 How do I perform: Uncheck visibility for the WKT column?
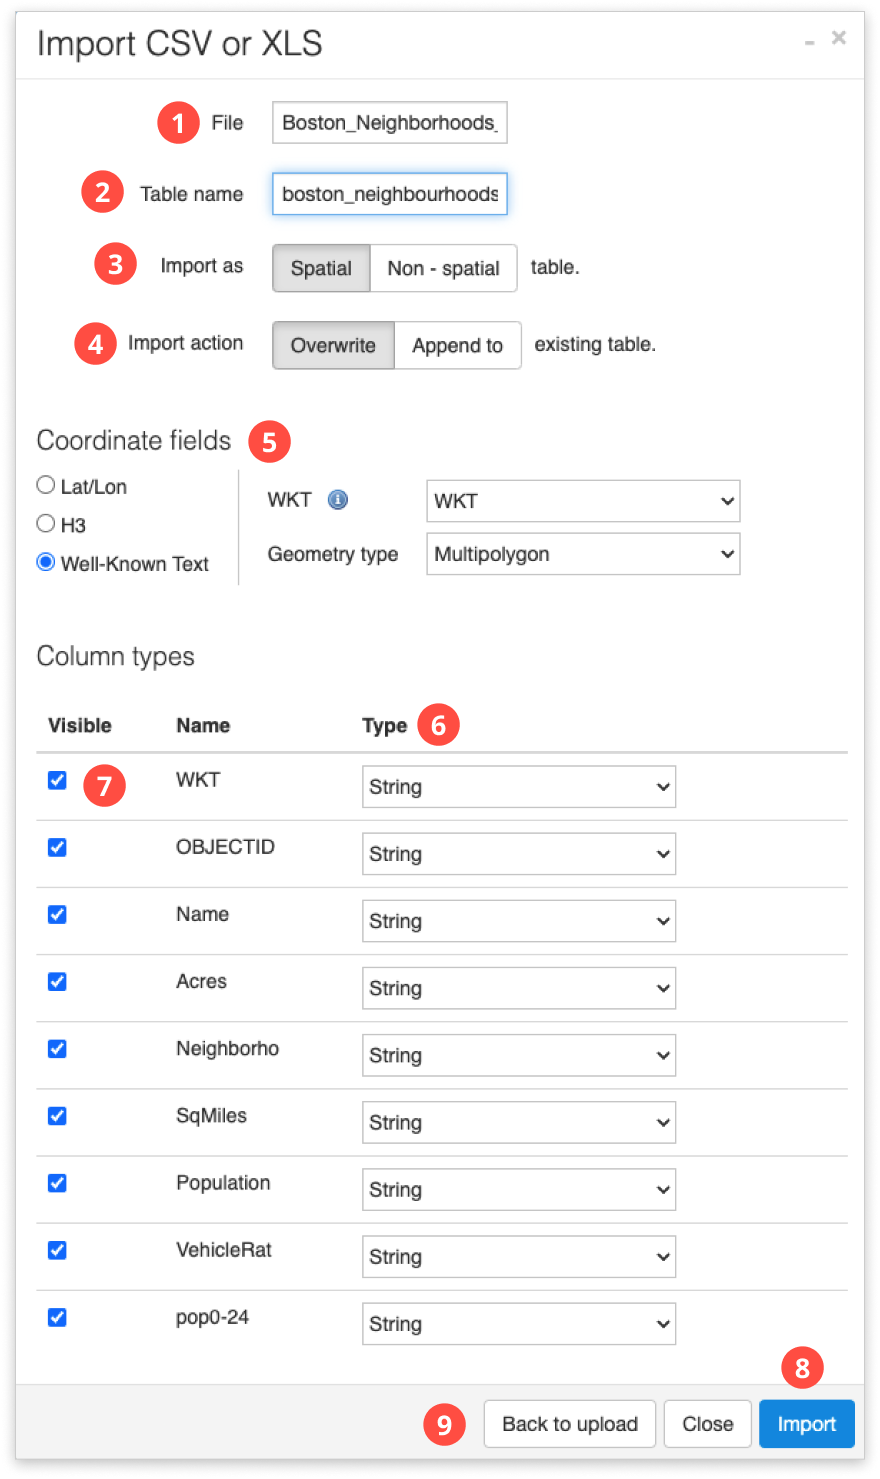(57, 780)
